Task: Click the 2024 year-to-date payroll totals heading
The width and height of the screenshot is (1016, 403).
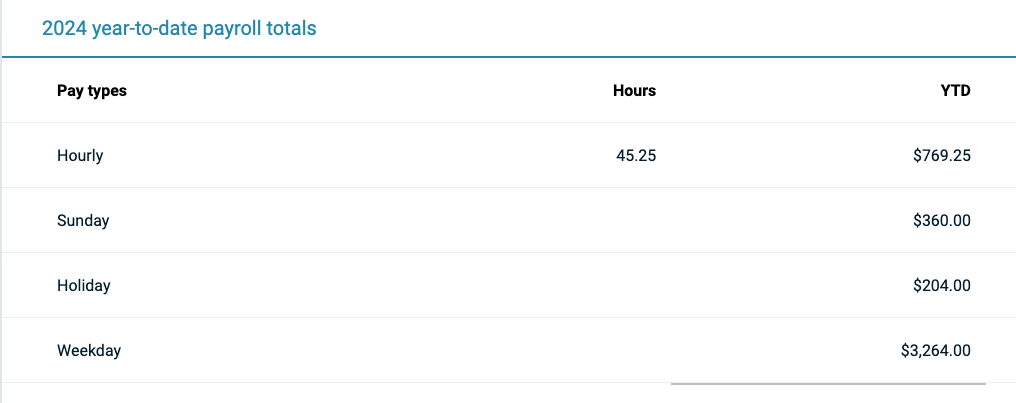Action: [x=179, y=28]
